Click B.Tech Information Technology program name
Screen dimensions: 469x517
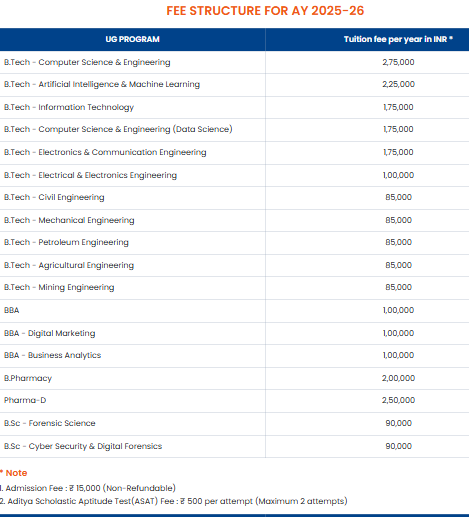(69, 107)
